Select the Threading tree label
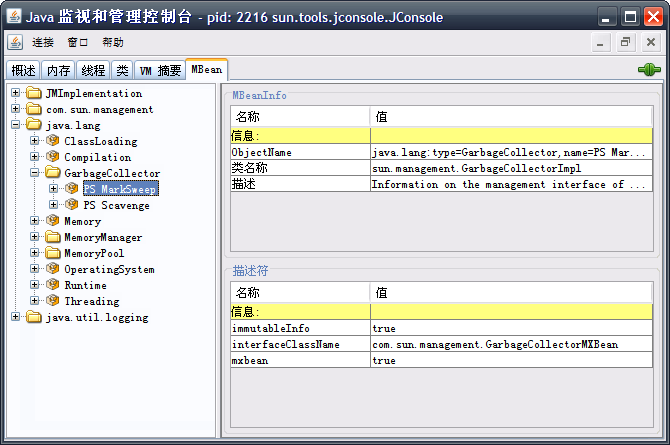The width and height of the screenshot is (670, 445). click(x=92, y=301)
